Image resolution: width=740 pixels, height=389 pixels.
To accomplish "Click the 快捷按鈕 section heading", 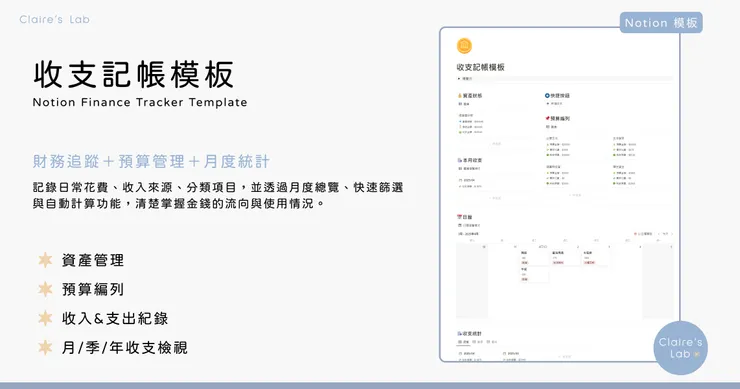I will point(557,96).
